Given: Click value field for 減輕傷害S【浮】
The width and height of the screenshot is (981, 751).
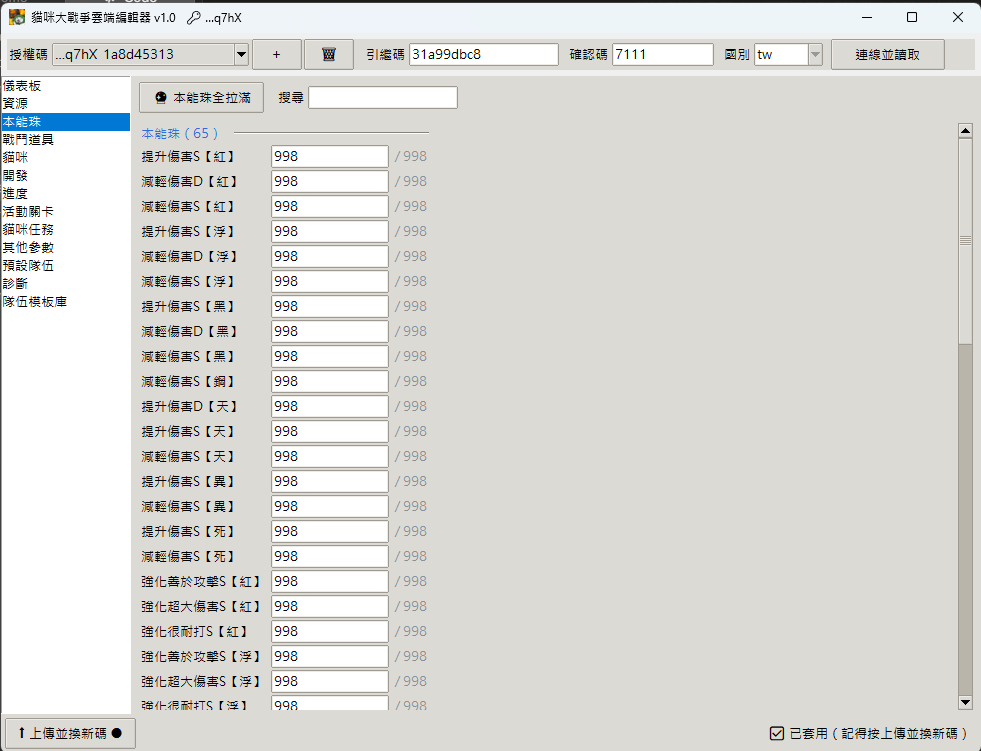Looking at the screenshot, I should pyautogui.click(x=330, y=282).
